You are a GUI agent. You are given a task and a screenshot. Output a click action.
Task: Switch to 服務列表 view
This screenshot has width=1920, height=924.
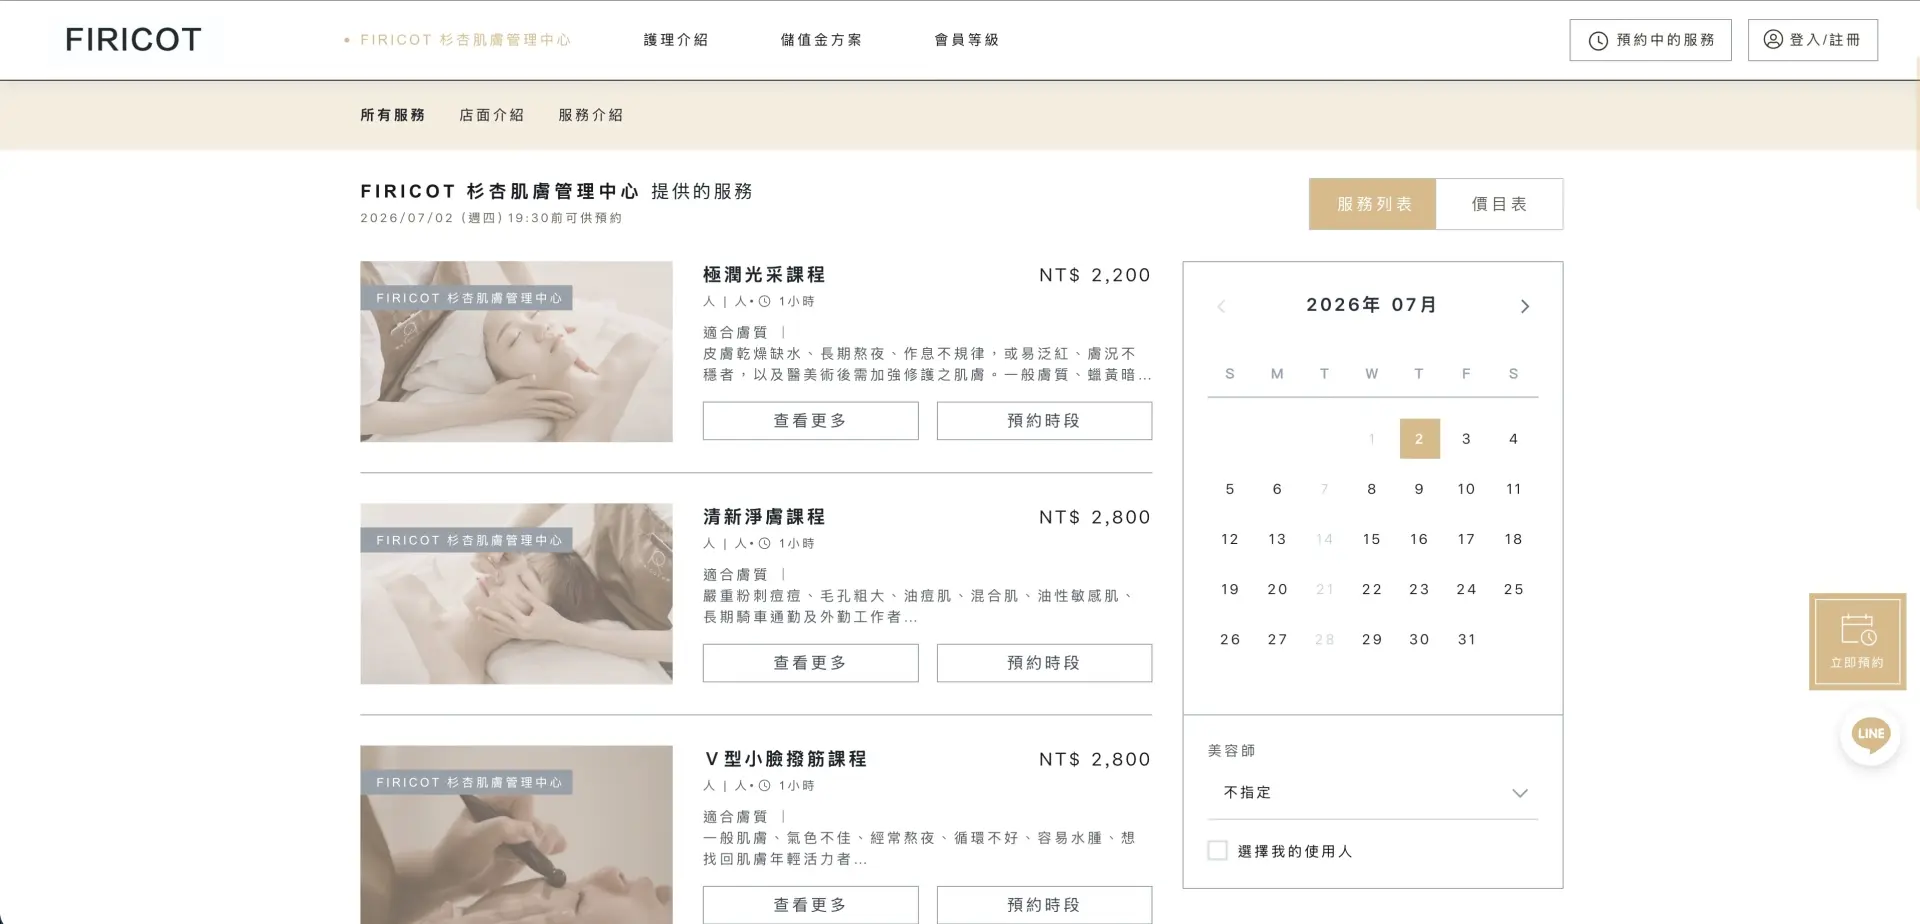1372,204
